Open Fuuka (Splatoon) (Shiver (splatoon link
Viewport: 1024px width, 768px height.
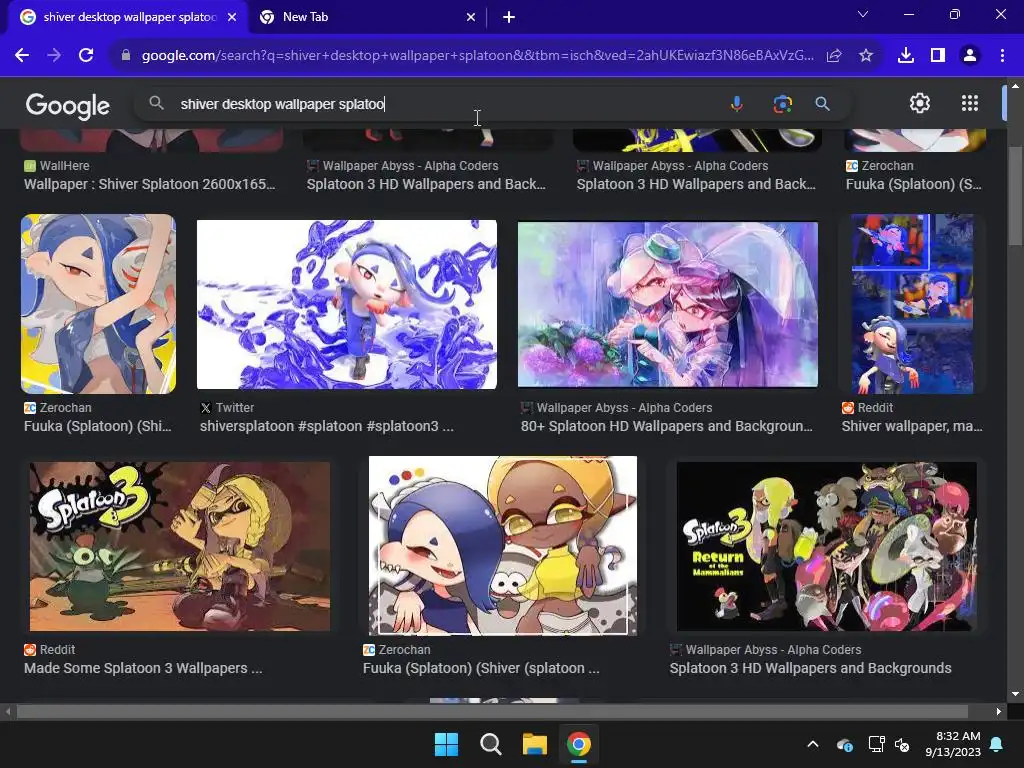tap(481, 668)
